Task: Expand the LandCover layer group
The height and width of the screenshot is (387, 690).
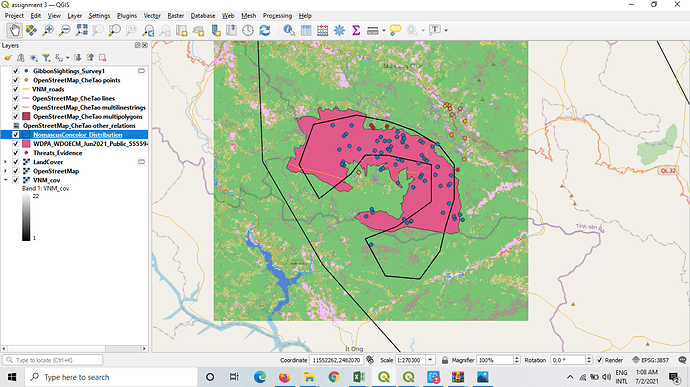Action: pyautogui.click(x=5, y=162)
